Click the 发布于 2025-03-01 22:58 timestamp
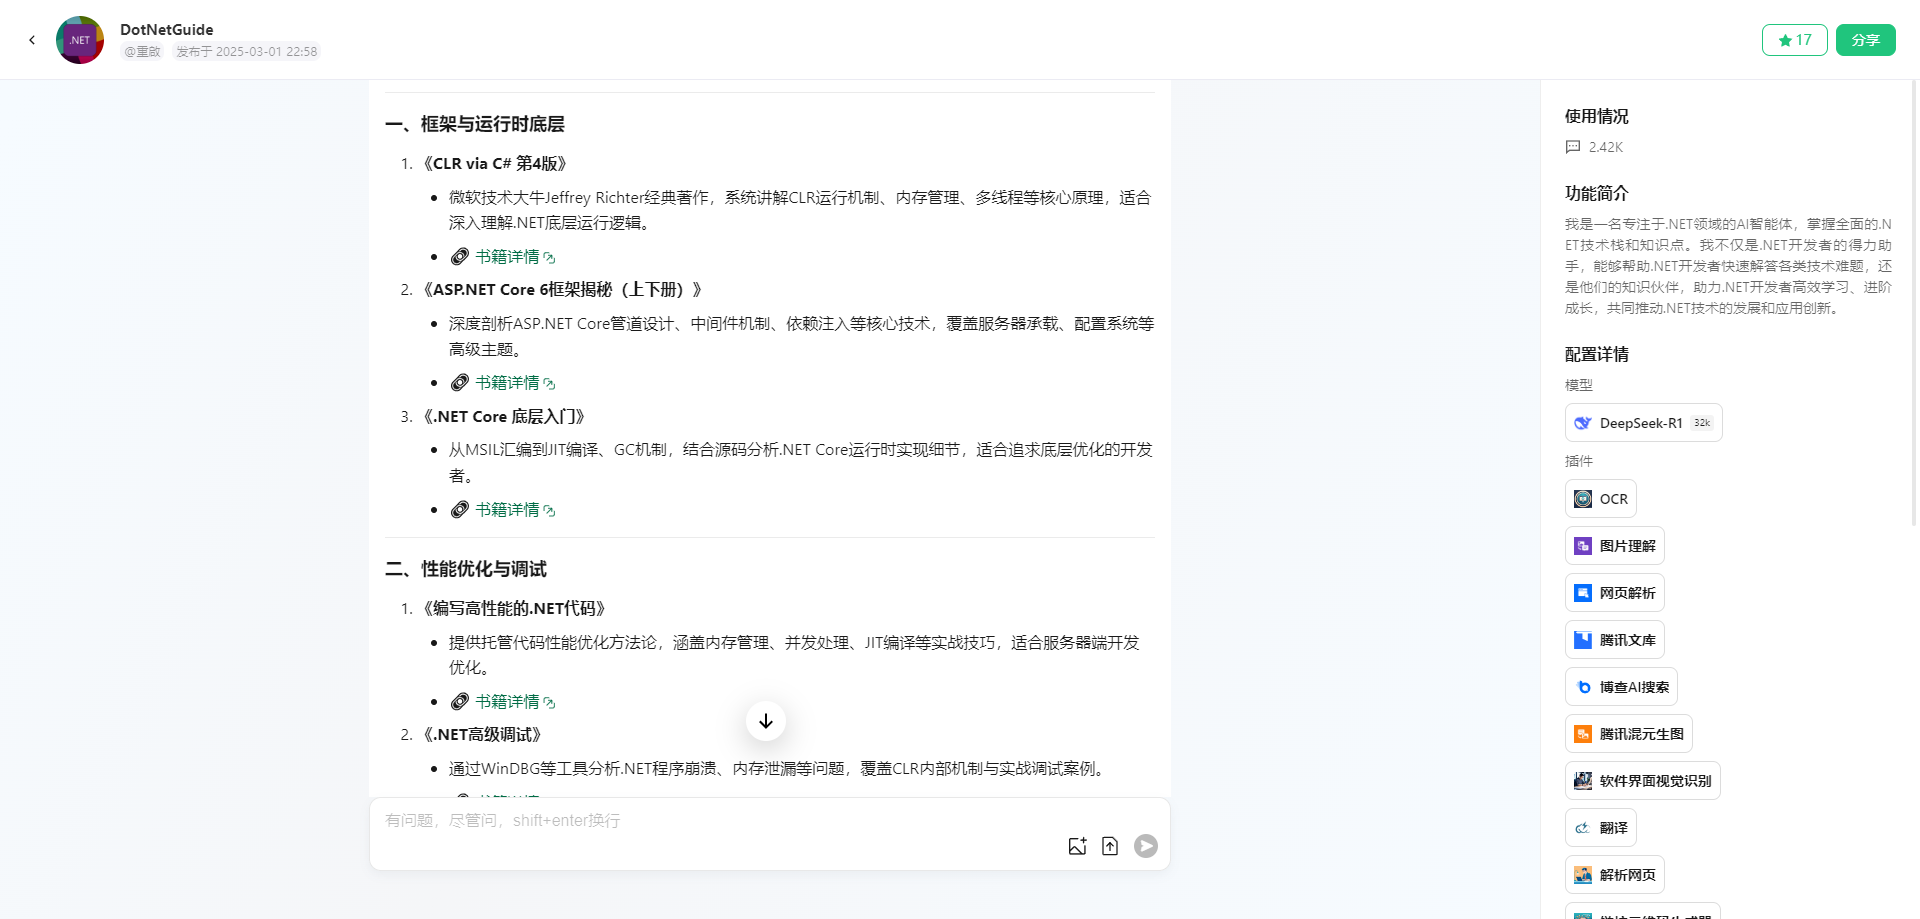 246,52
